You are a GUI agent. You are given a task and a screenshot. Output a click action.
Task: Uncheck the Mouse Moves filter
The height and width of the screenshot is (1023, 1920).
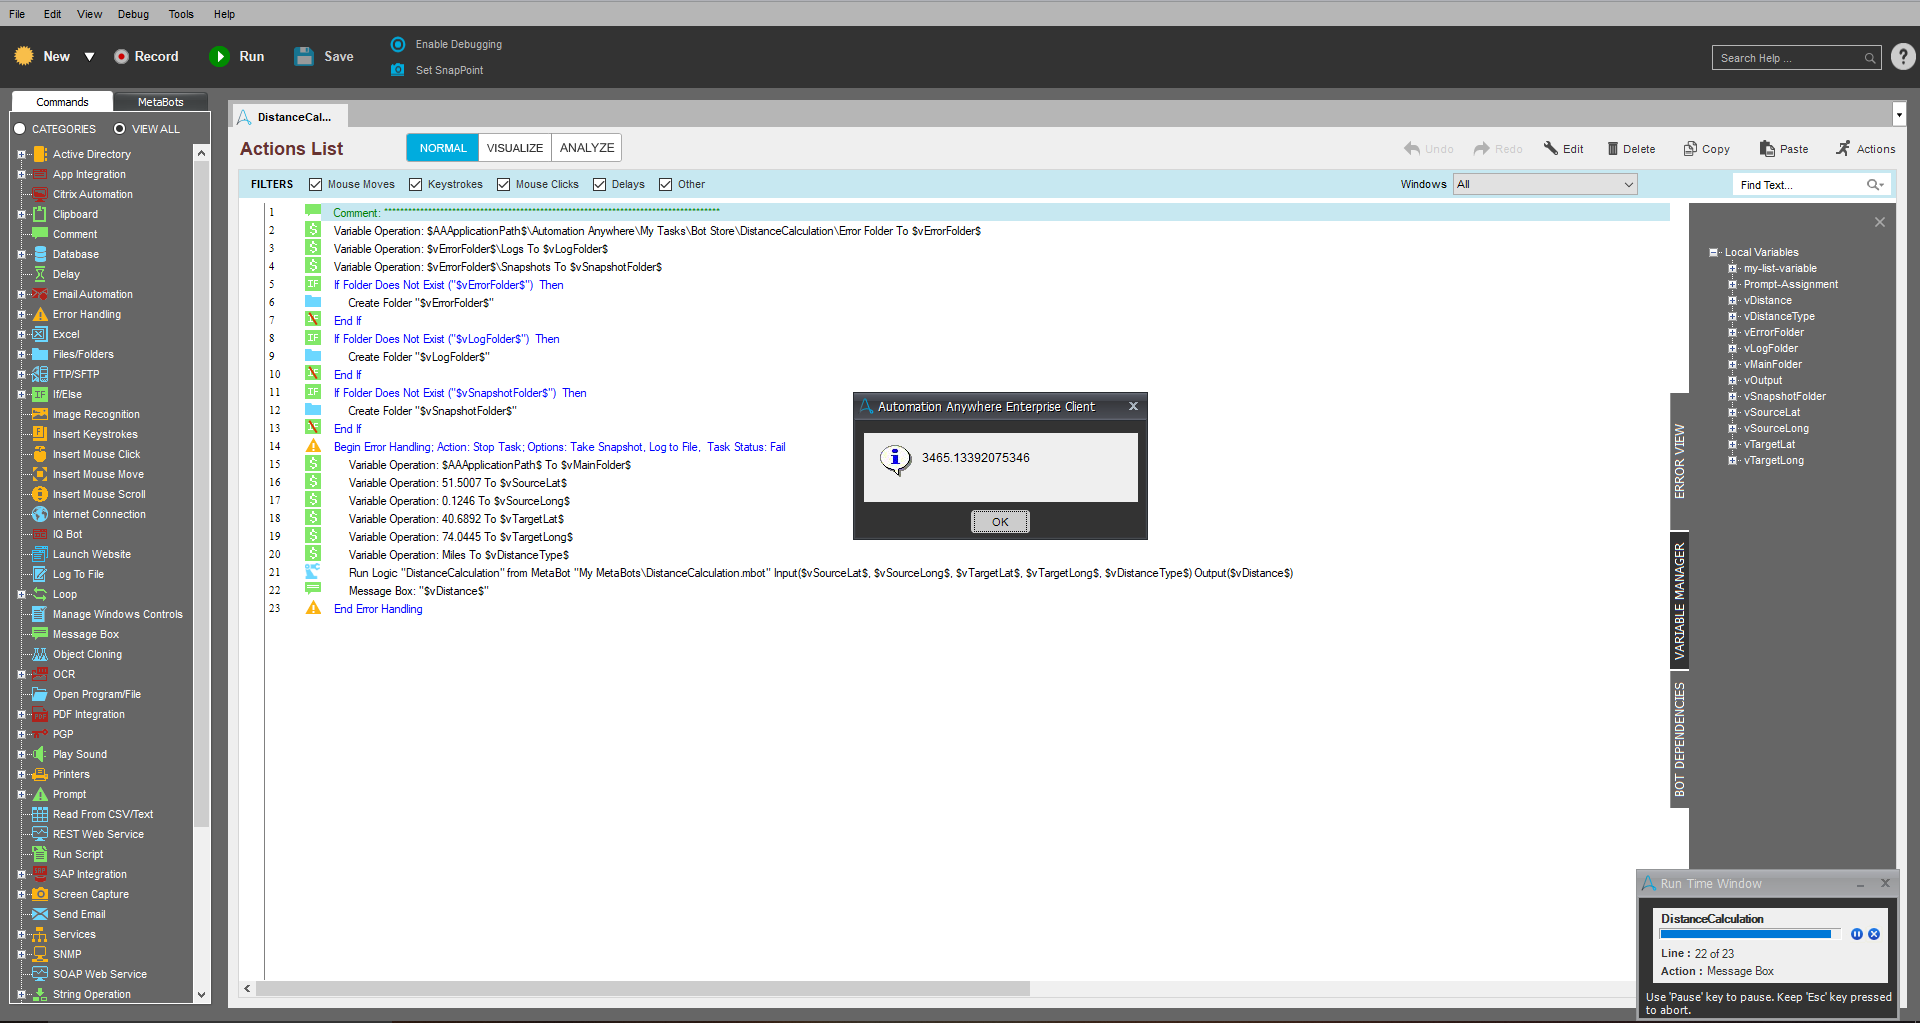(x=316, y=184)
